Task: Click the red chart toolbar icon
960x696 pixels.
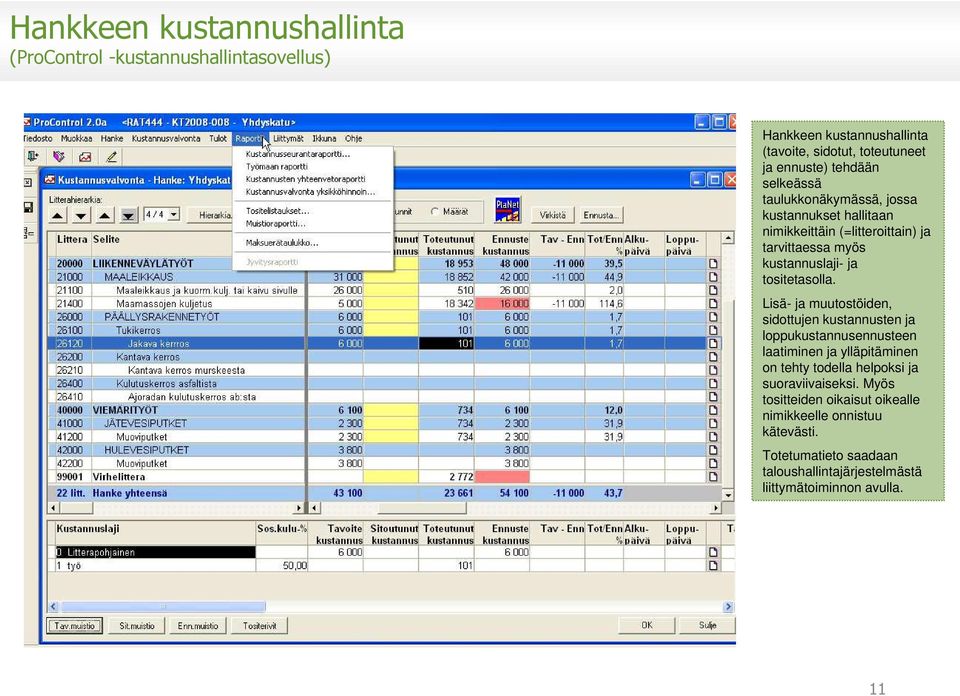Action: point(85,157)
